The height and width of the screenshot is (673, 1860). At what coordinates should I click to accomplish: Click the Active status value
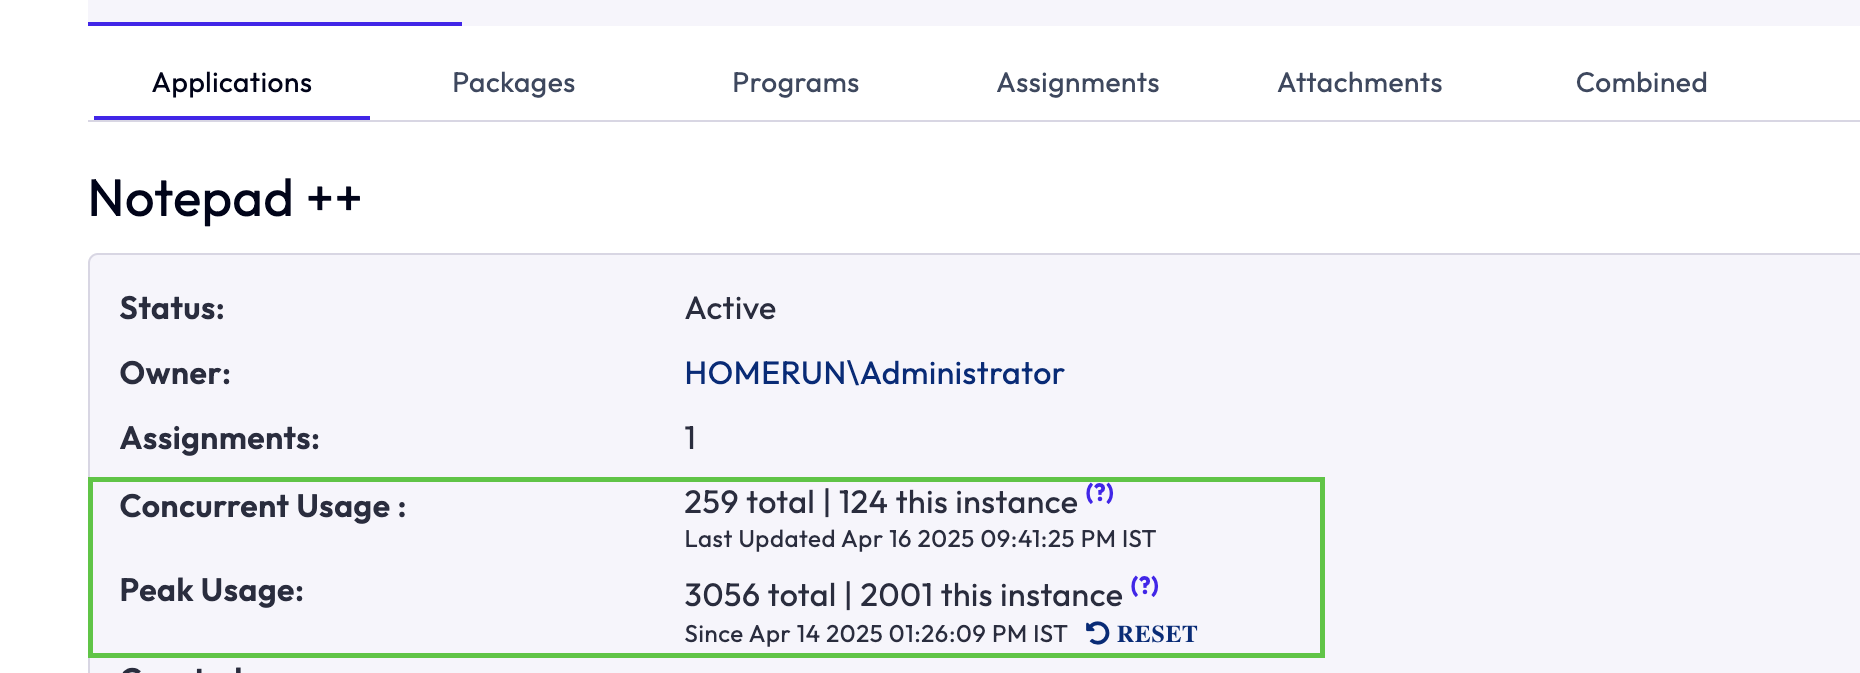tap(730, 308)
